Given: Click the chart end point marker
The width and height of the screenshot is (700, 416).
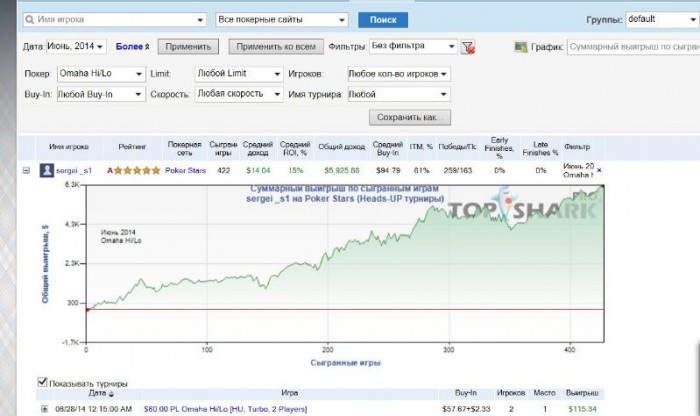Looking at the screenshot, I should [603, 187].
